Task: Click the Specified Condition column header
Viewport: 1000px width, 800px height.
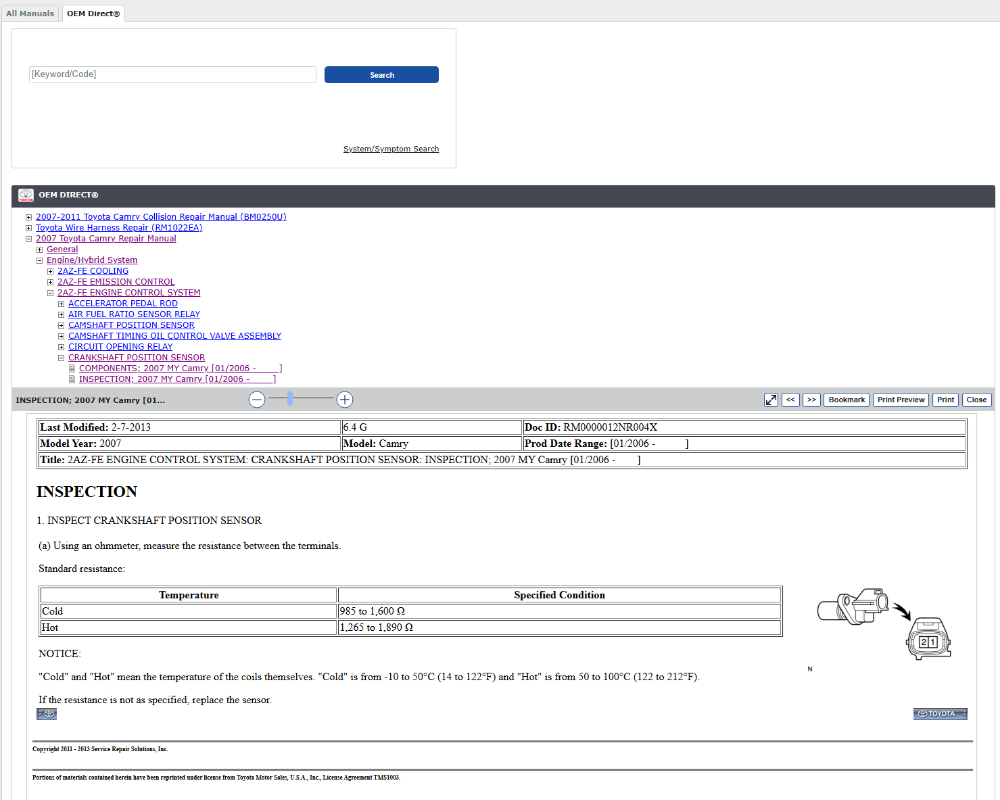Action: click(559, 595)
